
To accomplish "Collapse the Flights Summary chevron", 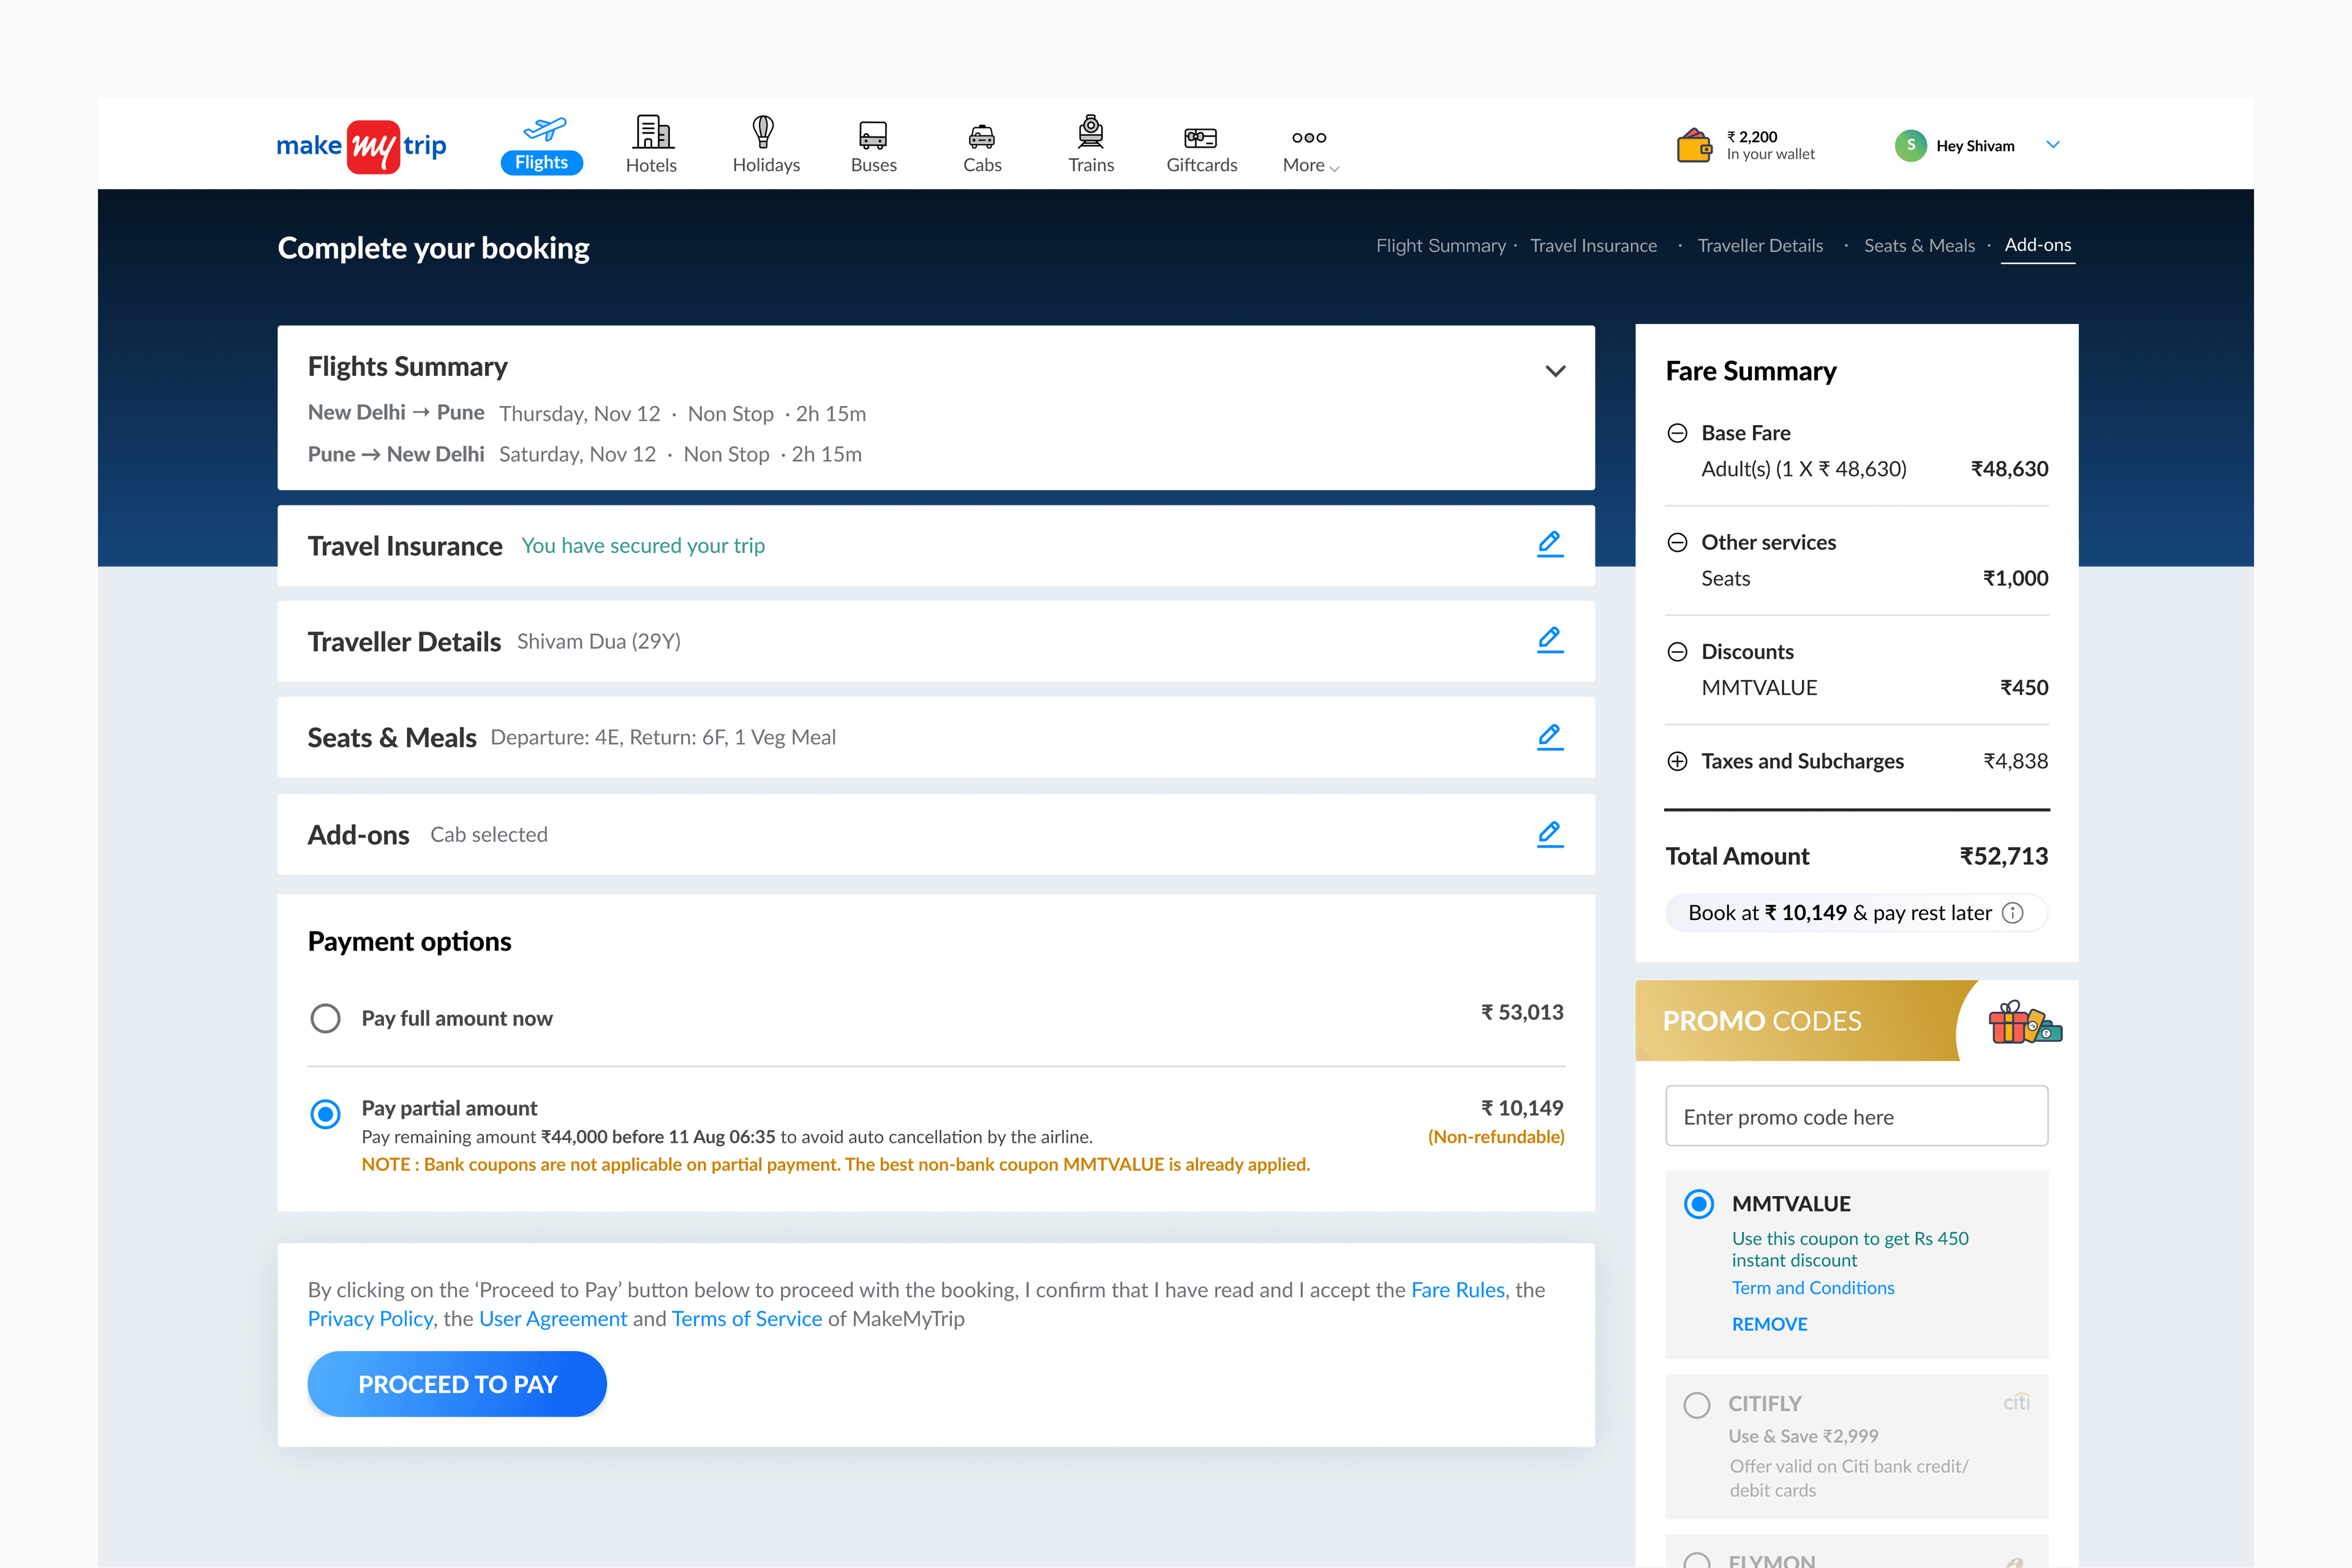I will [x=1555, y=371].
